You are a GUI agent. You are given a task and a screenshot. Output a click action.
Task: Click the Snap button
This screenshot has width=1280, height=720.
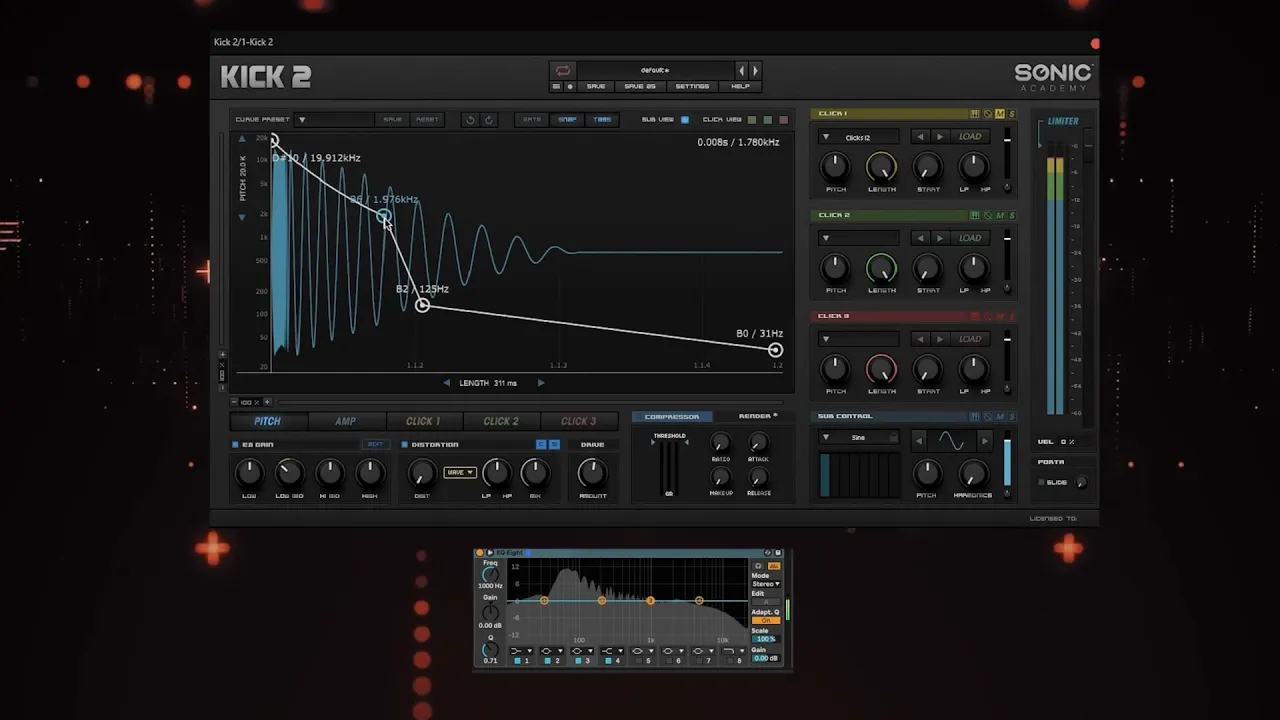[568, 120]
